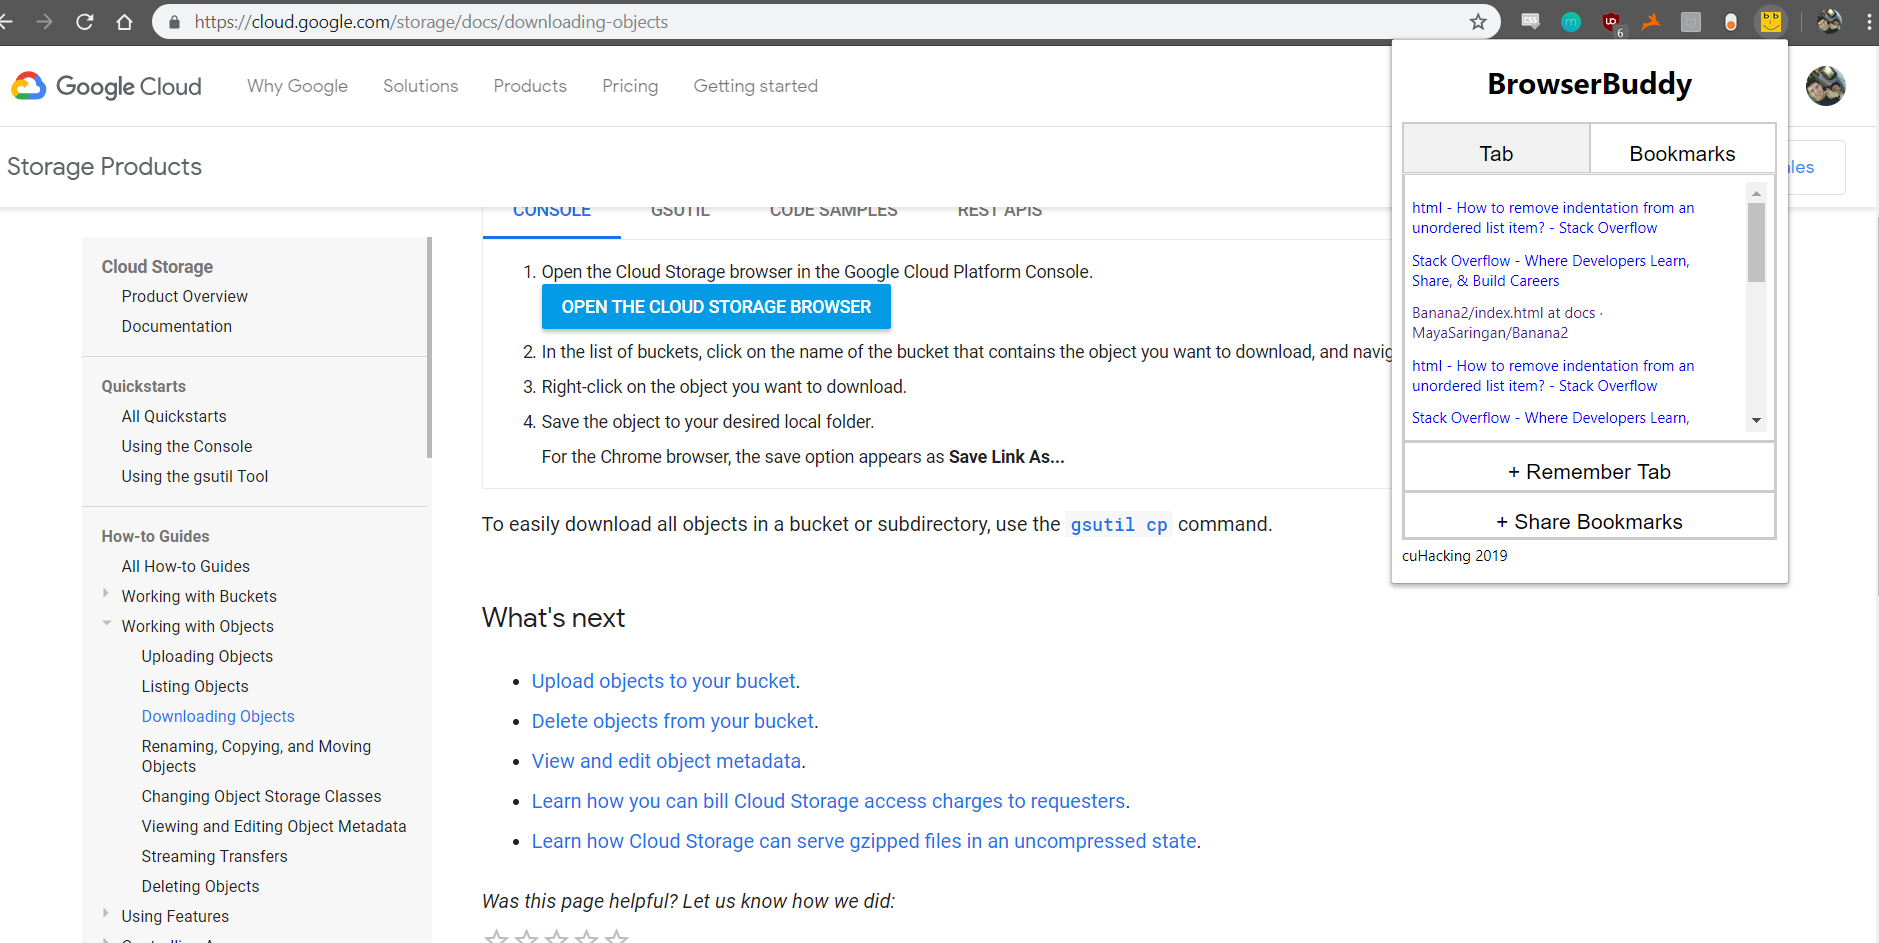The image size is (1879, 943).
Task: Click the BrowserBuddy list scroll-down arrow
Action: 1756,420
